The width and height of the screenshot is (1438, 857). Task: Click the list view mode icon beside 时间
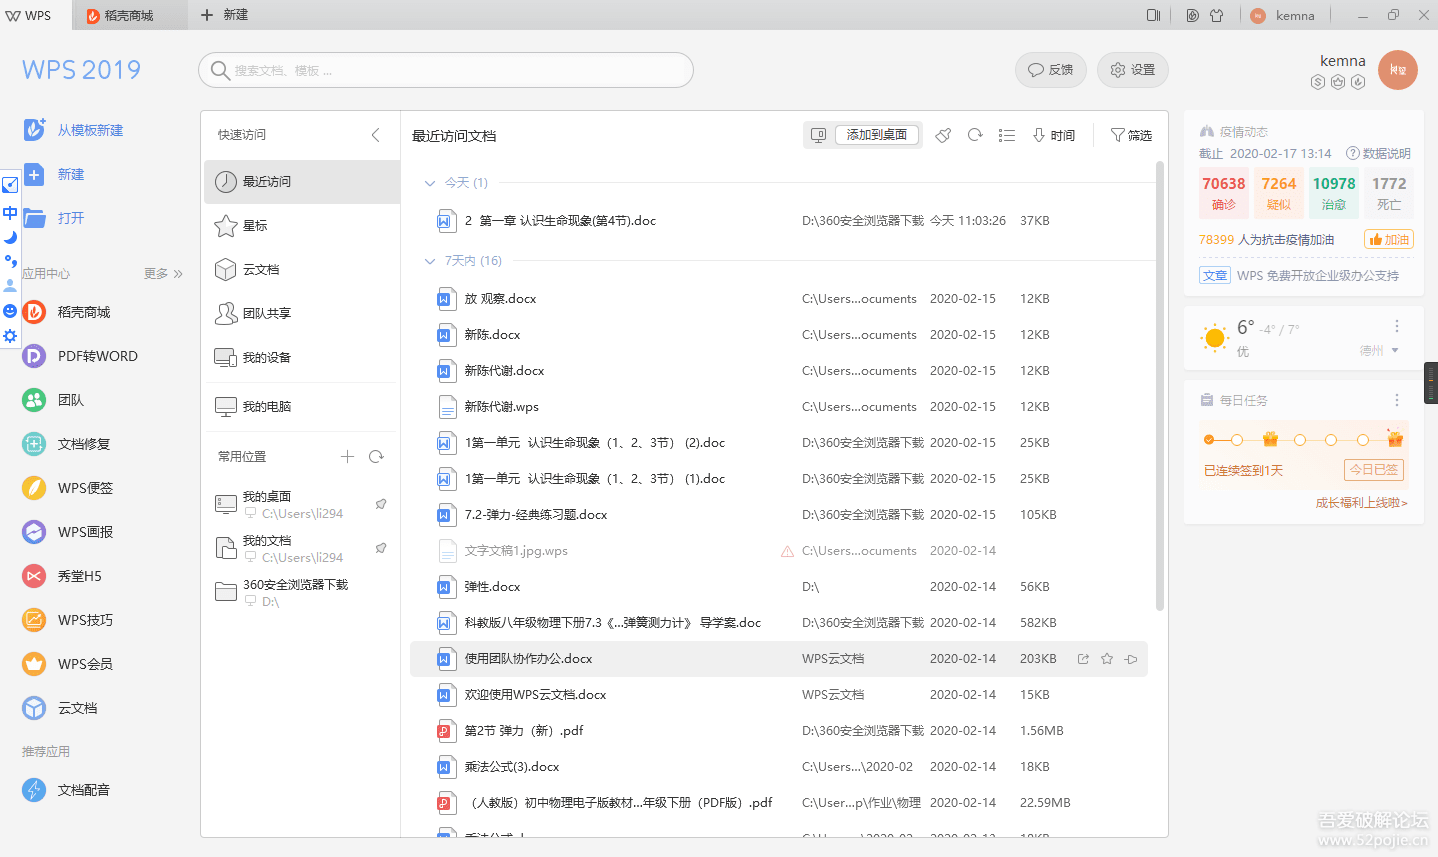[1007, 135]
